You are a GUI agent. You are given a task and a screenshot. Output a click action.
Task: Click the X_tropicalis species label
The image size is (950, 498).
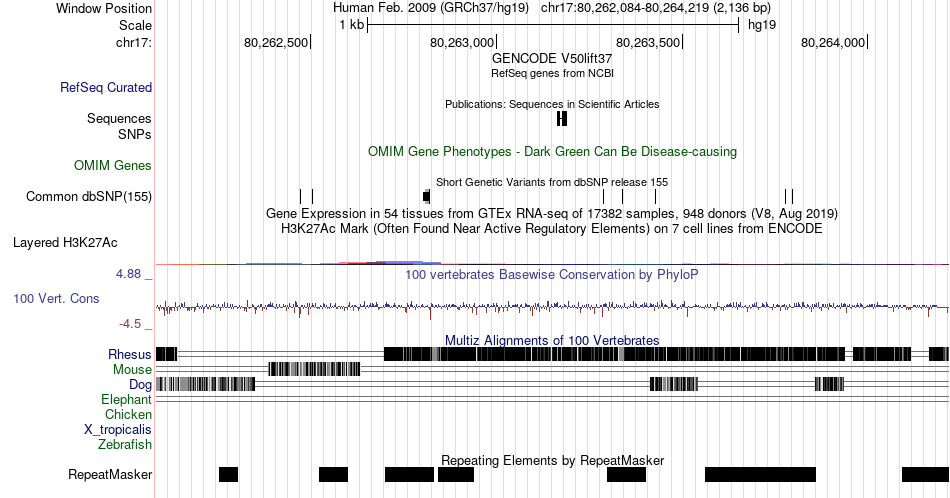click(x=118, y=429)
